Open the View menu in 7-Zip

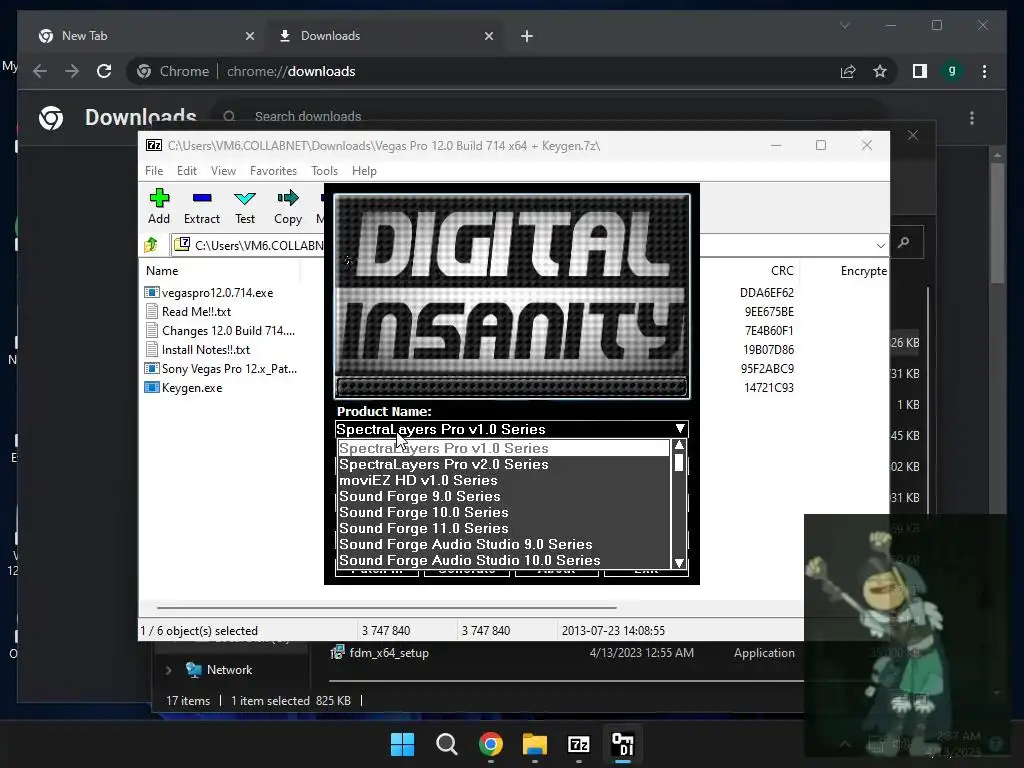[x=223, y=170]
